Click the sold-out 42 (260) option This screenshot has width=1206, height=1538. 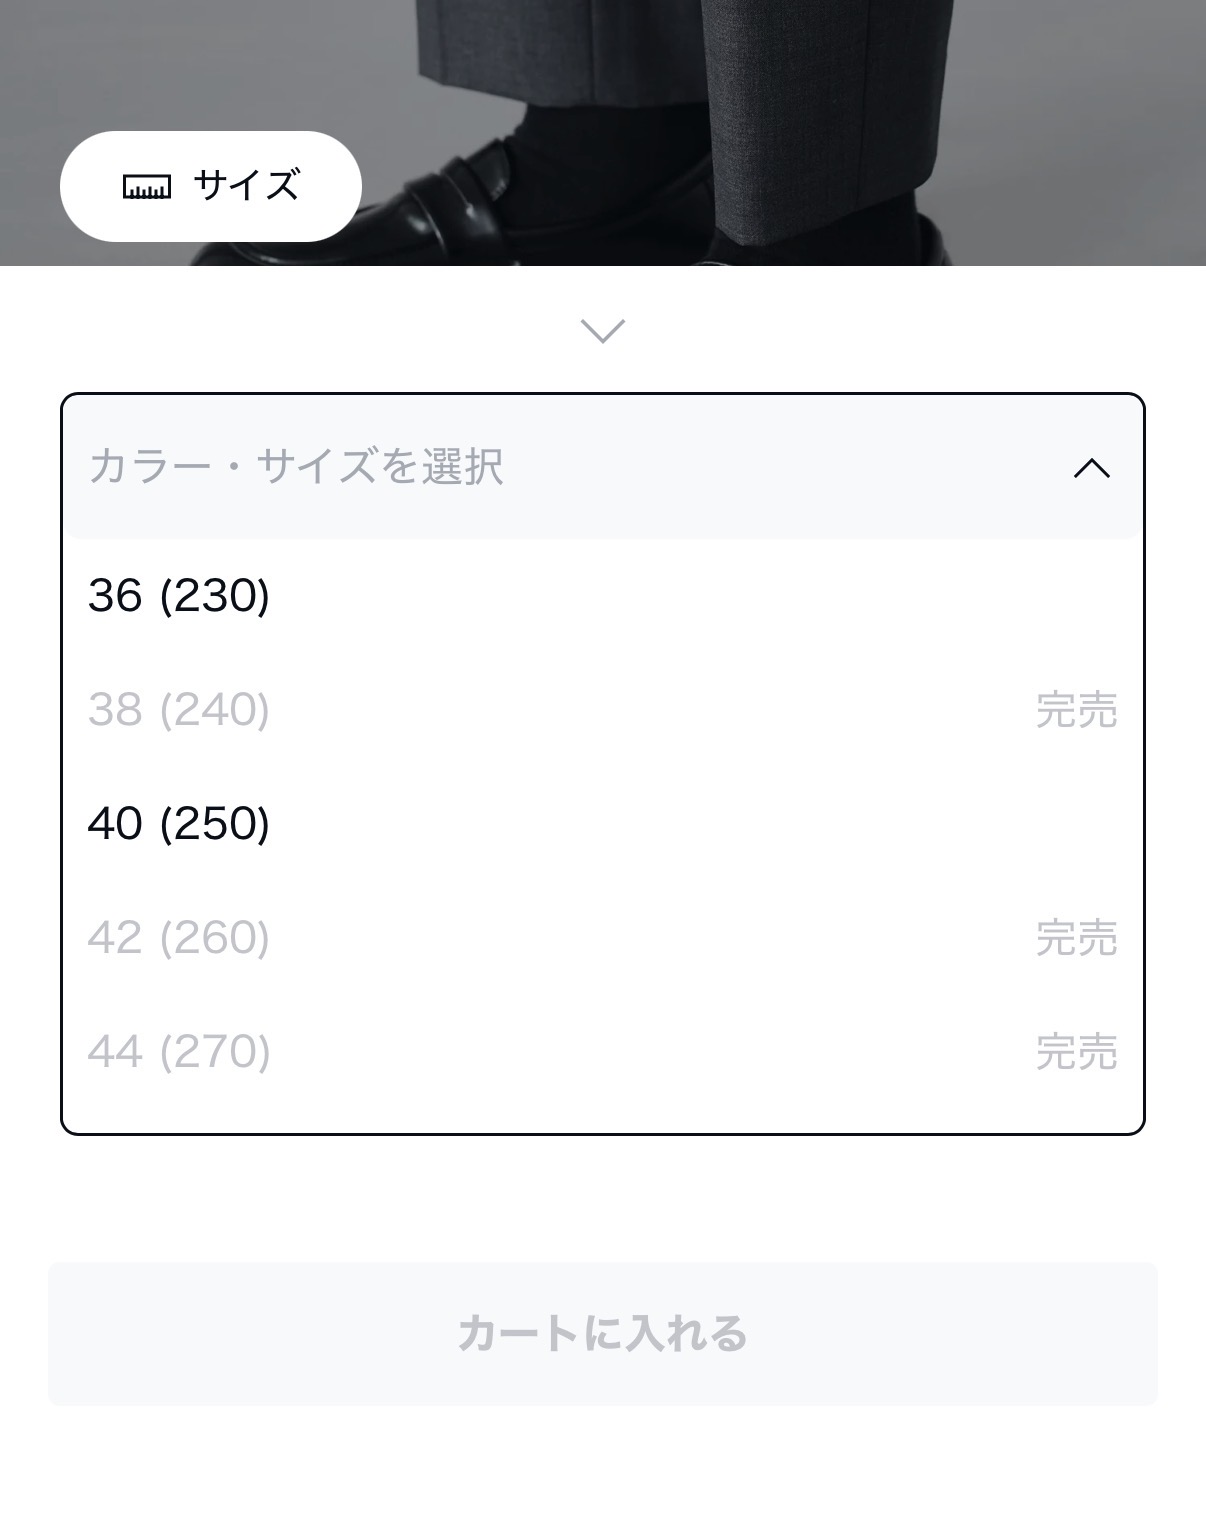pyautogui.click(x=179, y=938)
